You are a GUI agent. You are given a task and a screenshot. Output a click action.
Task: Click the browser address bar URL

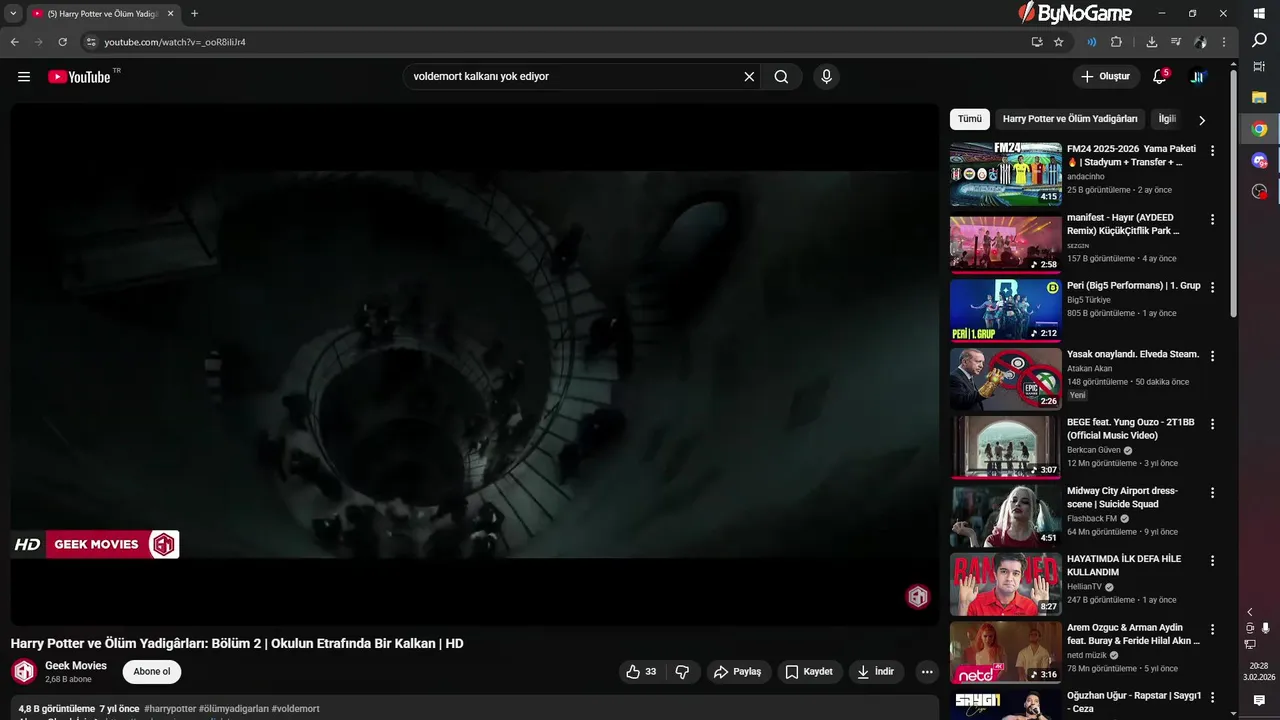click(x=175, y=42)
